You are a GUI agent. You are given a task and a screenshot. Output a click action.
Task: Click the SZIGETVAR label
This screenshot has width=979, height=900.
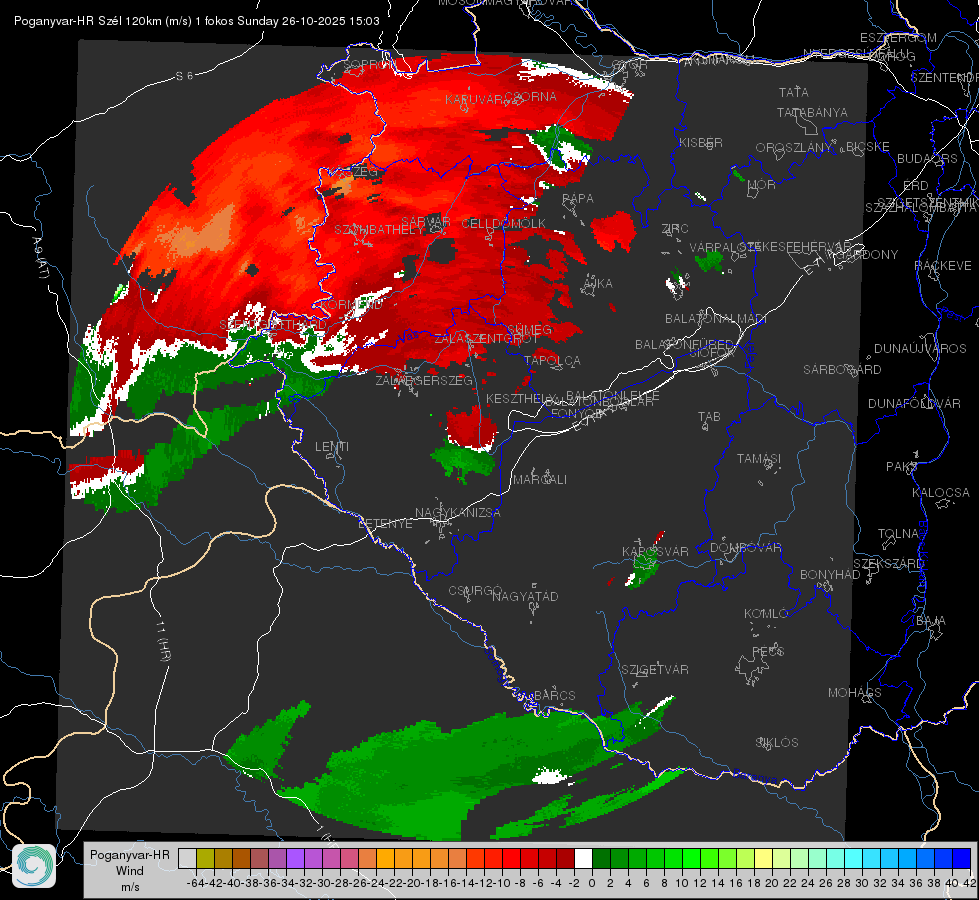pyautogui.click(x=655, y=669)
